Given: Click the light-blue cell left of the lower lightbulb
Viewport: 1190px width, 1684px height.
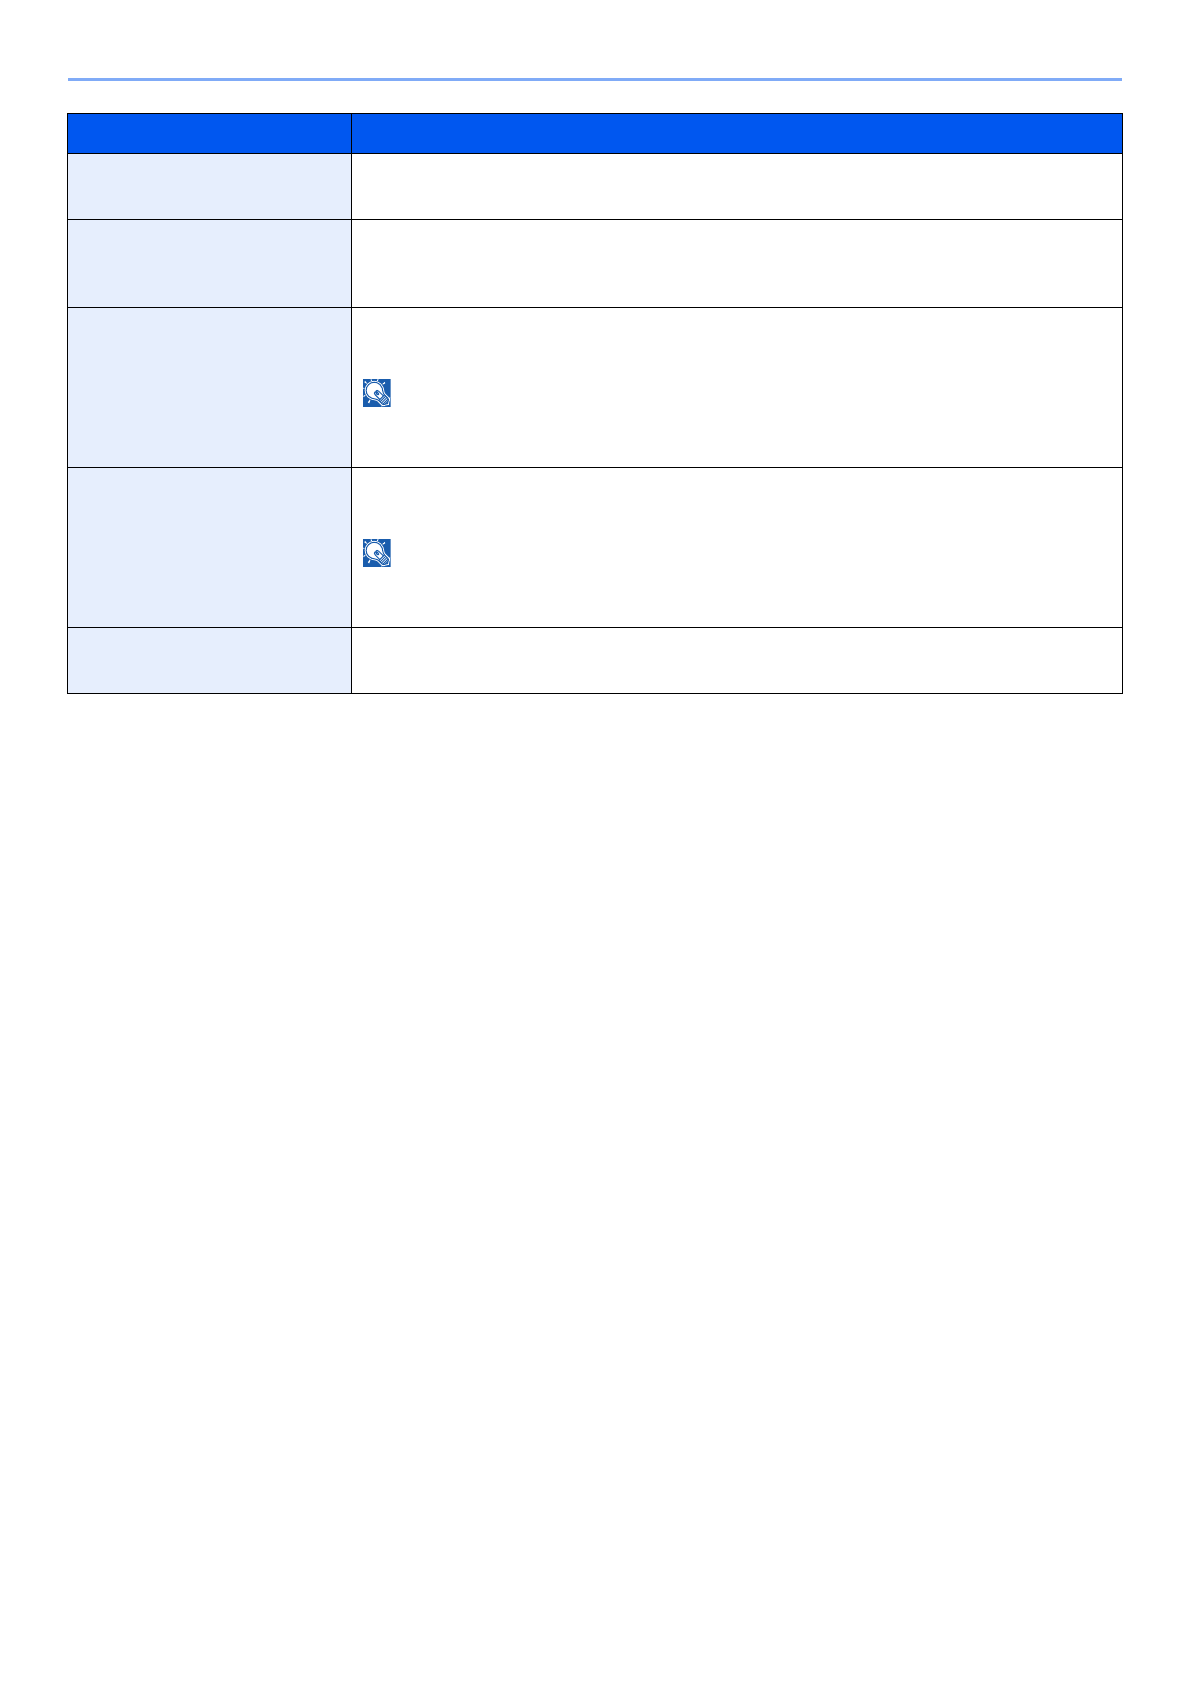Looking at the screenshot, I should (x=209, y=547).
